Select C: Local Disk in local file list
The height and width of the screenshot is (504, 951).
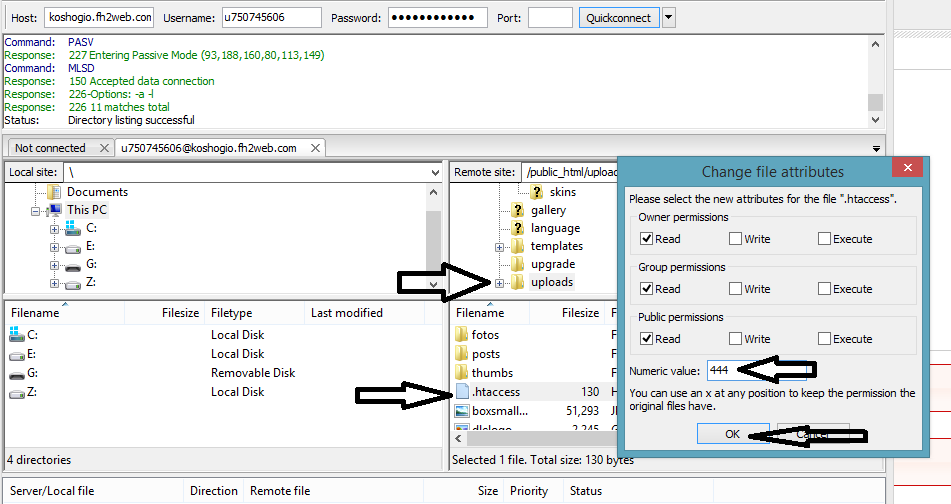(x=223, y=335)
